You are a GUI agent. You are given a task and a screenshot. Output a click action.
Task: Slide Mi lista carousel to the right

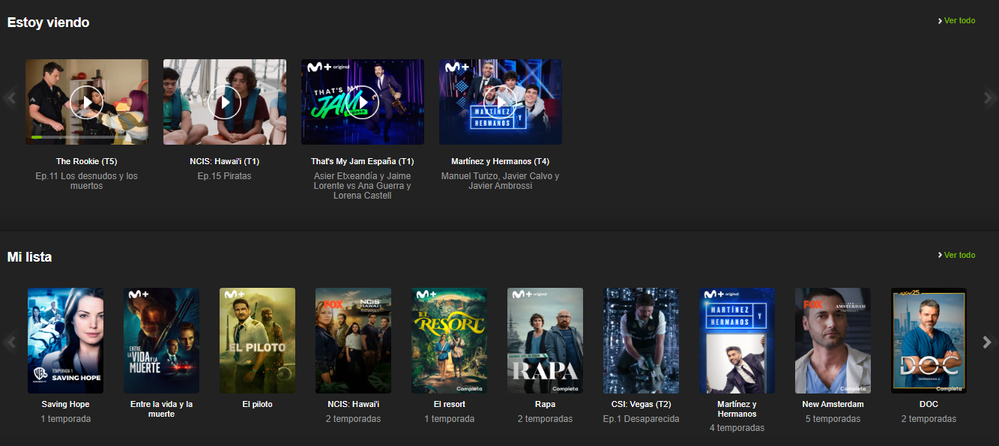click(x=988, y=342)
